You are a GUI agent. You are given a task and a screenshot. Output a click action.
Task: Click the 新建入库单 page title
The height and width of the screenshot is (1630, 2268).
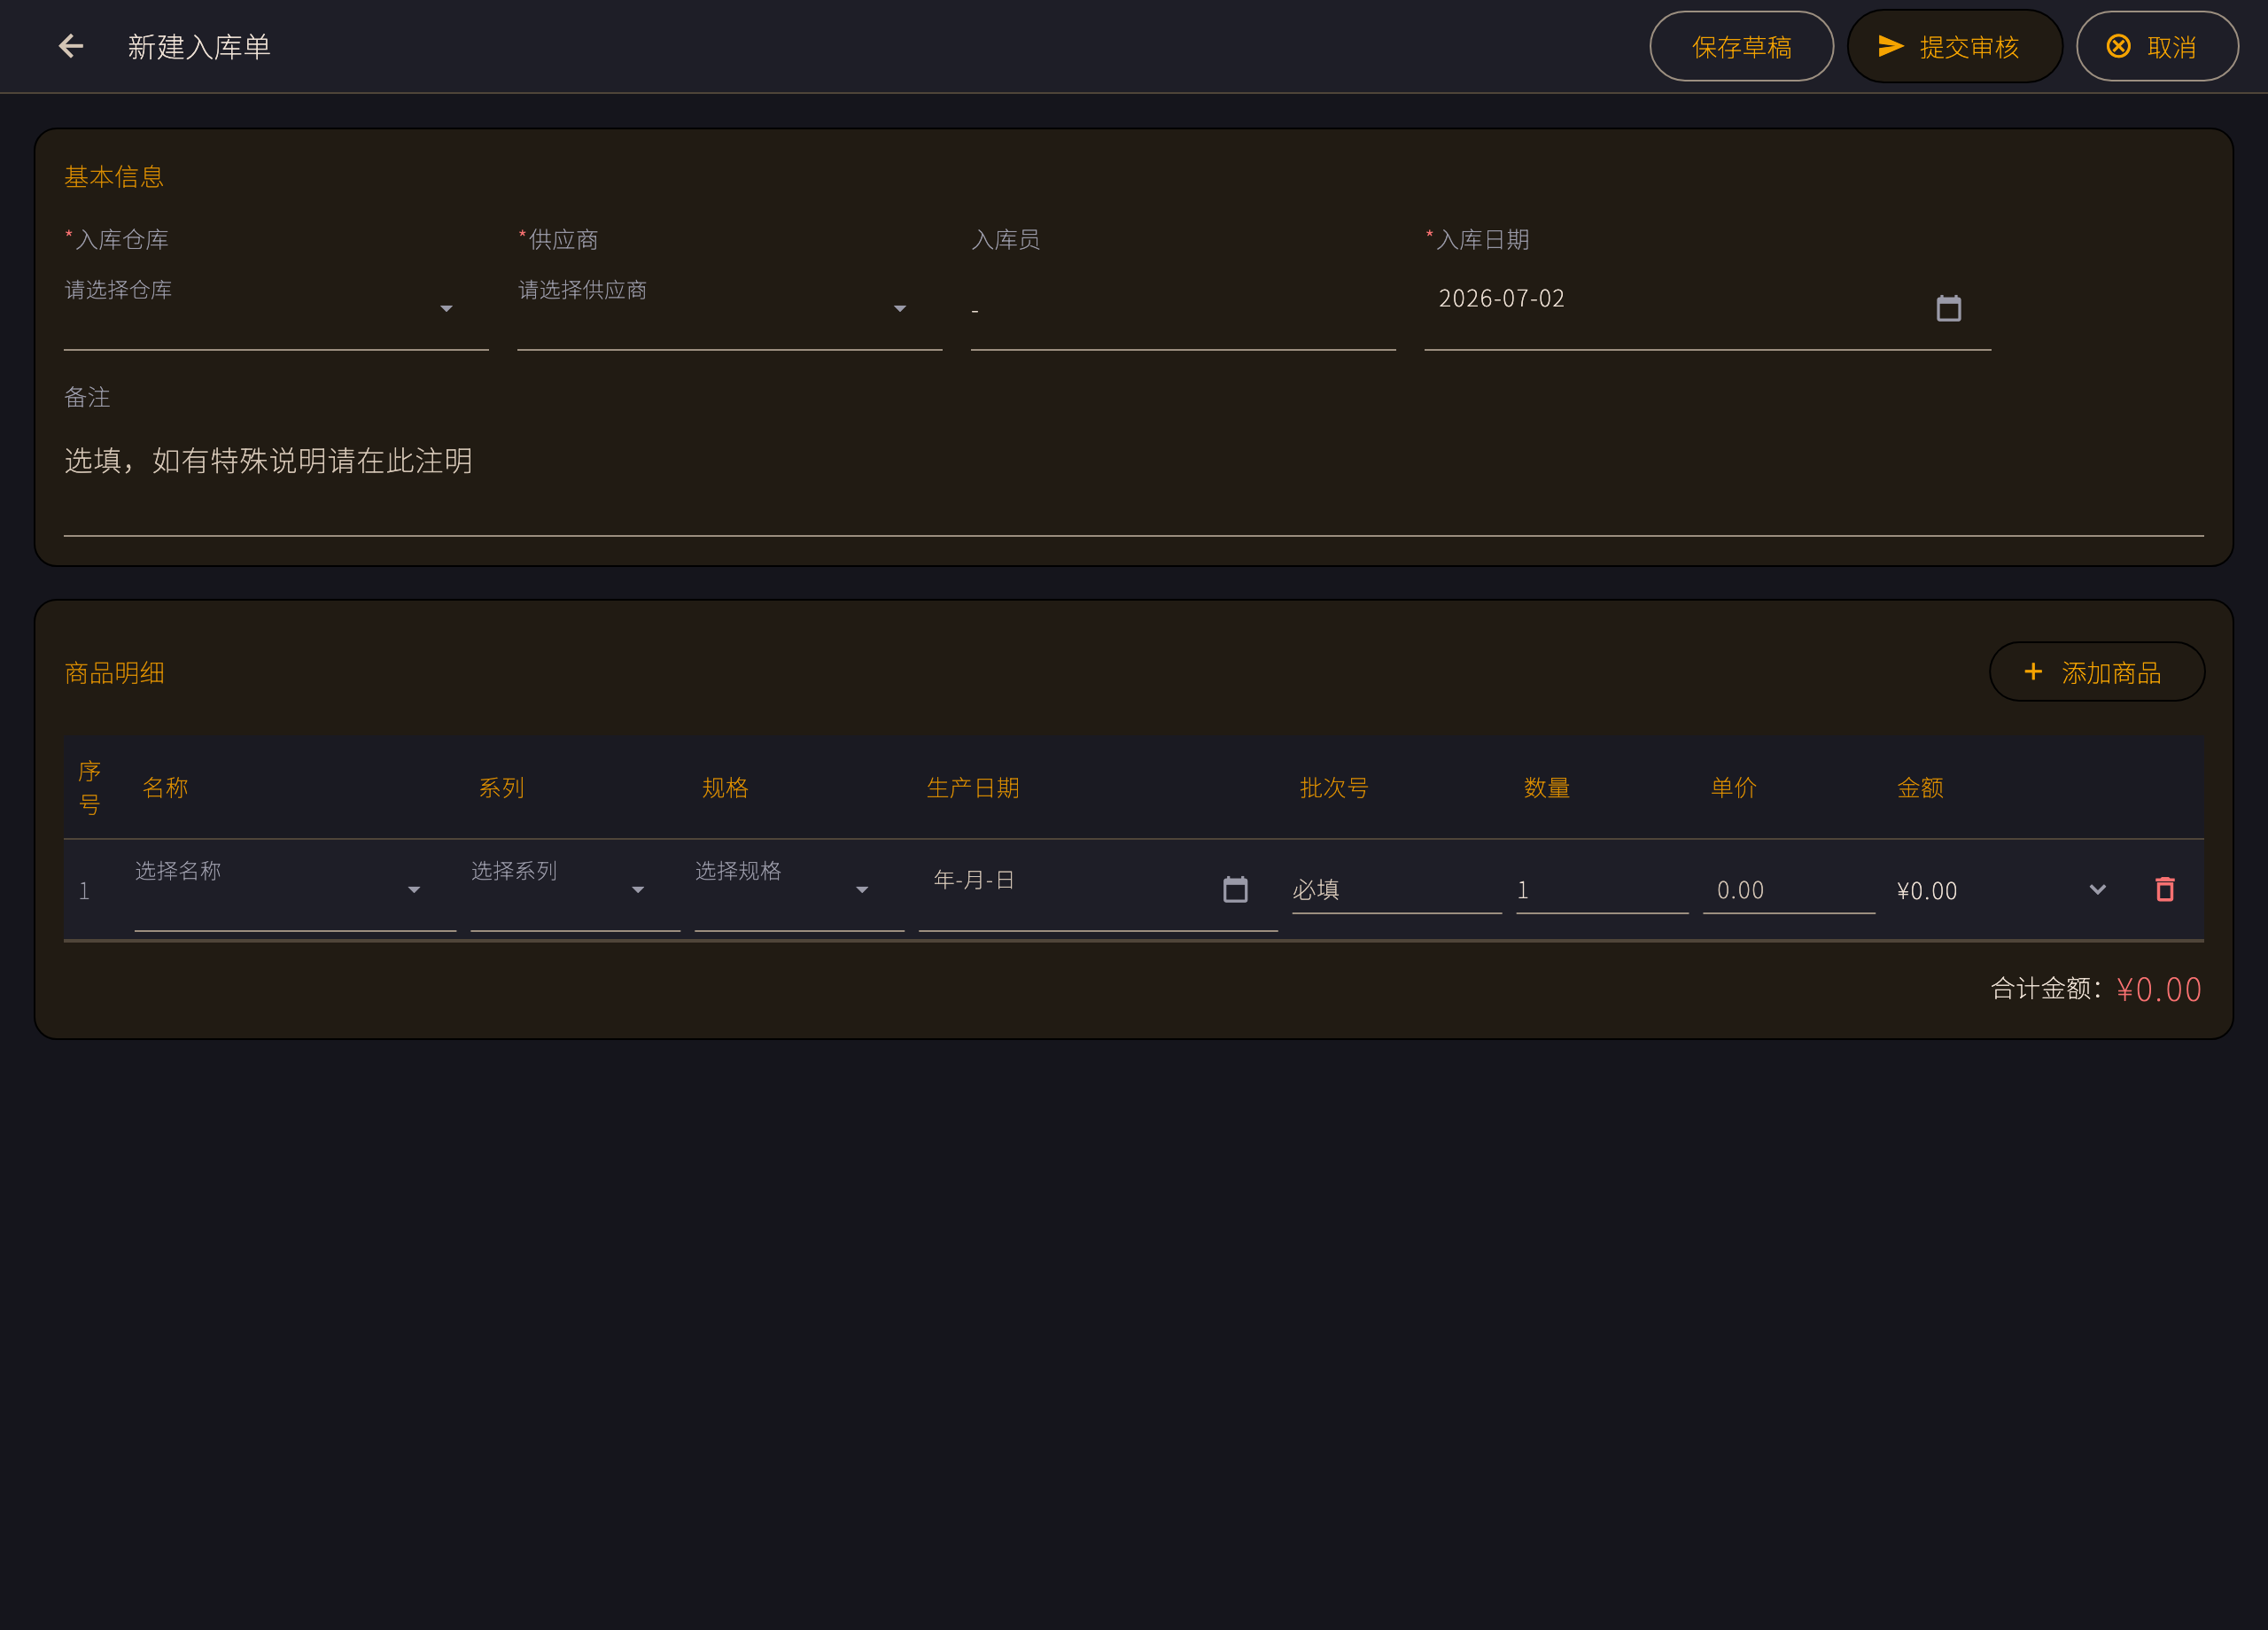point(199,46)
